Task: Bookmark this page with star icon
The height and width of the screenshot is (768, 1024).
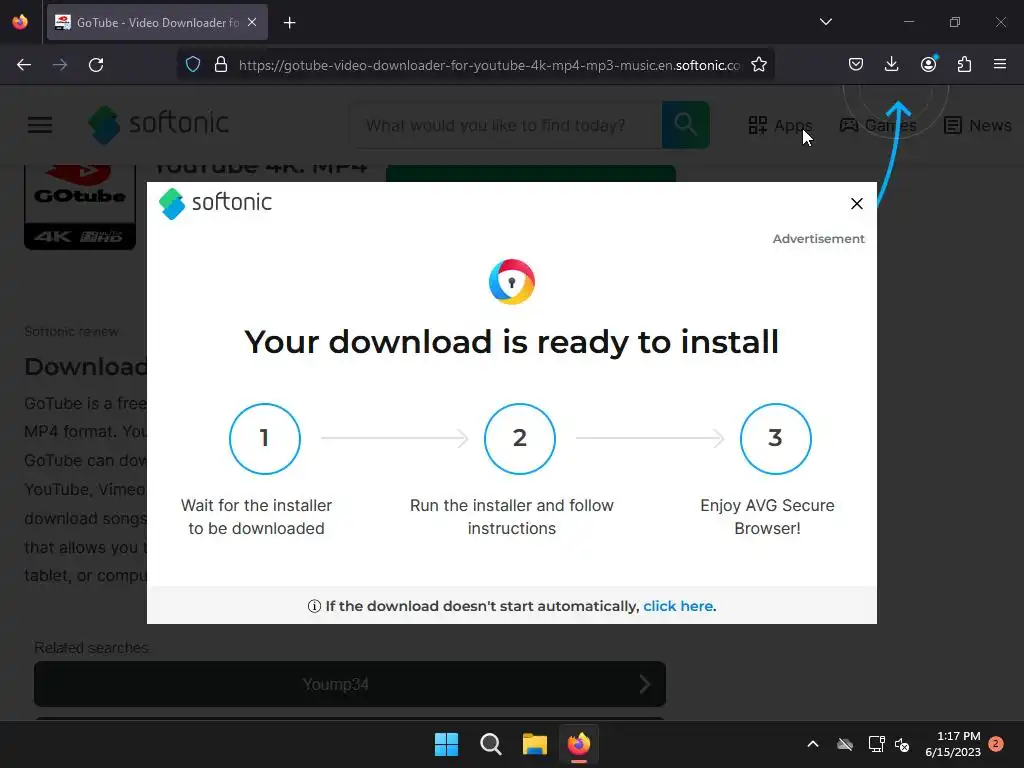Action: coord(759,65)
